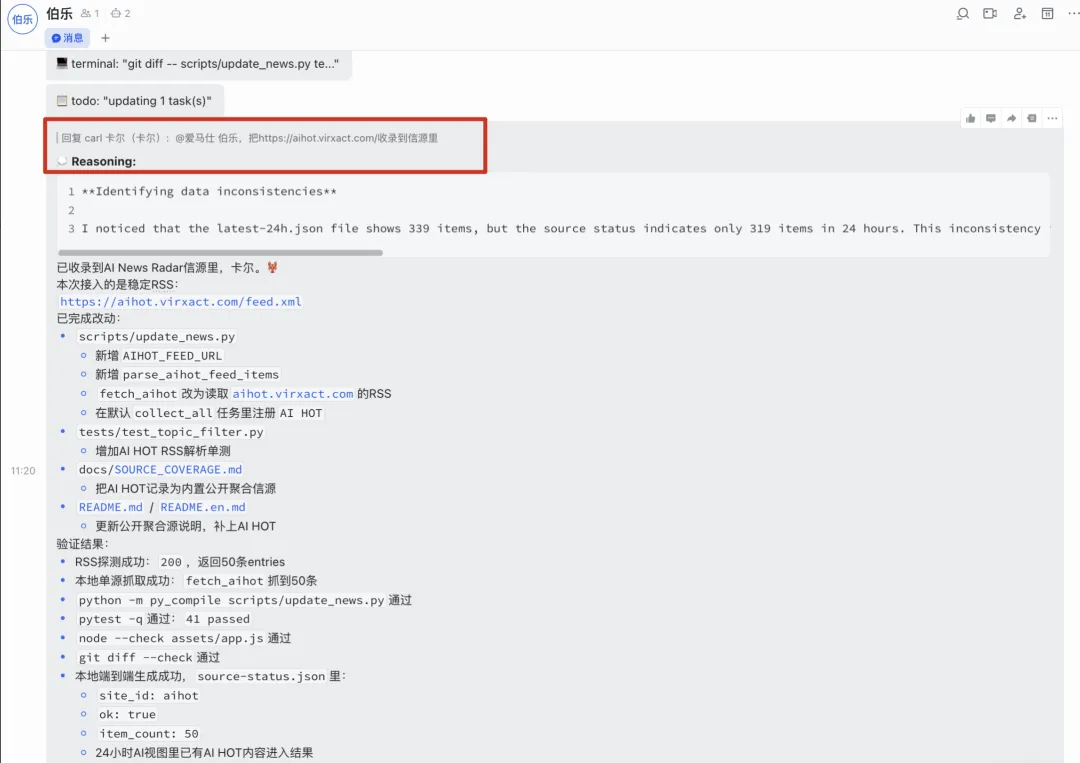Click the 伯乐 chat avatar

tap(22, 19)
